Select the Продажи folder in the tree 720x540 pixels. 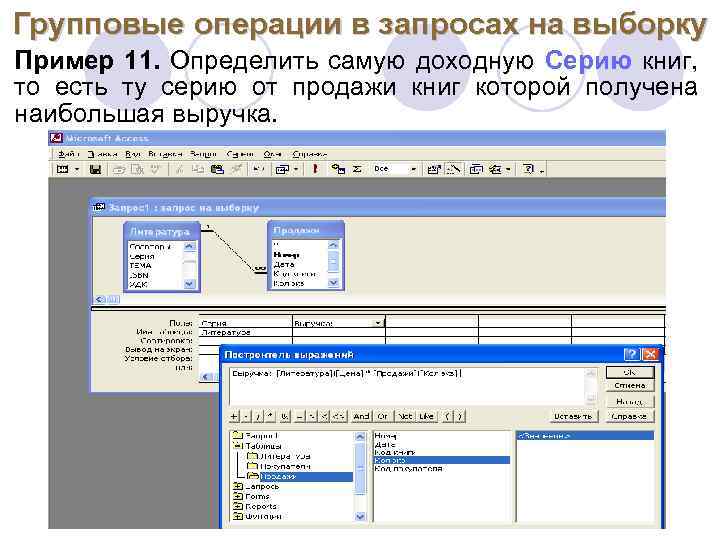coord(280,477)
